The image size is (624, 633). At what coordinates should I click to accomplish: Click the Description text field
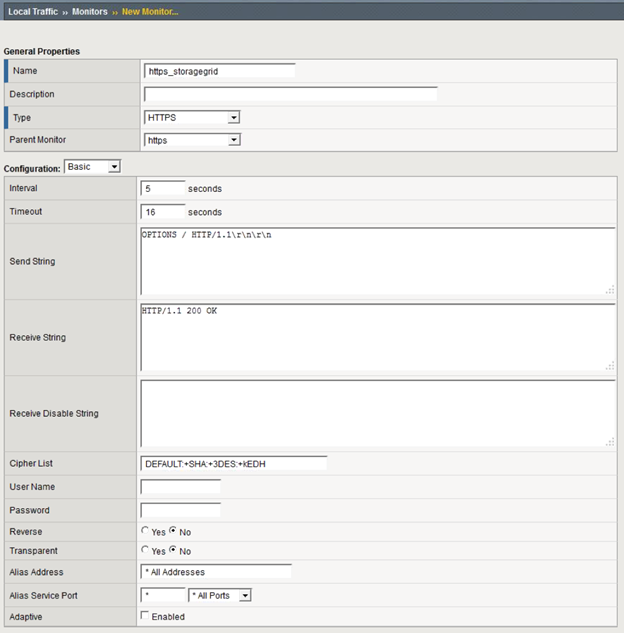[x=290, y=94]
